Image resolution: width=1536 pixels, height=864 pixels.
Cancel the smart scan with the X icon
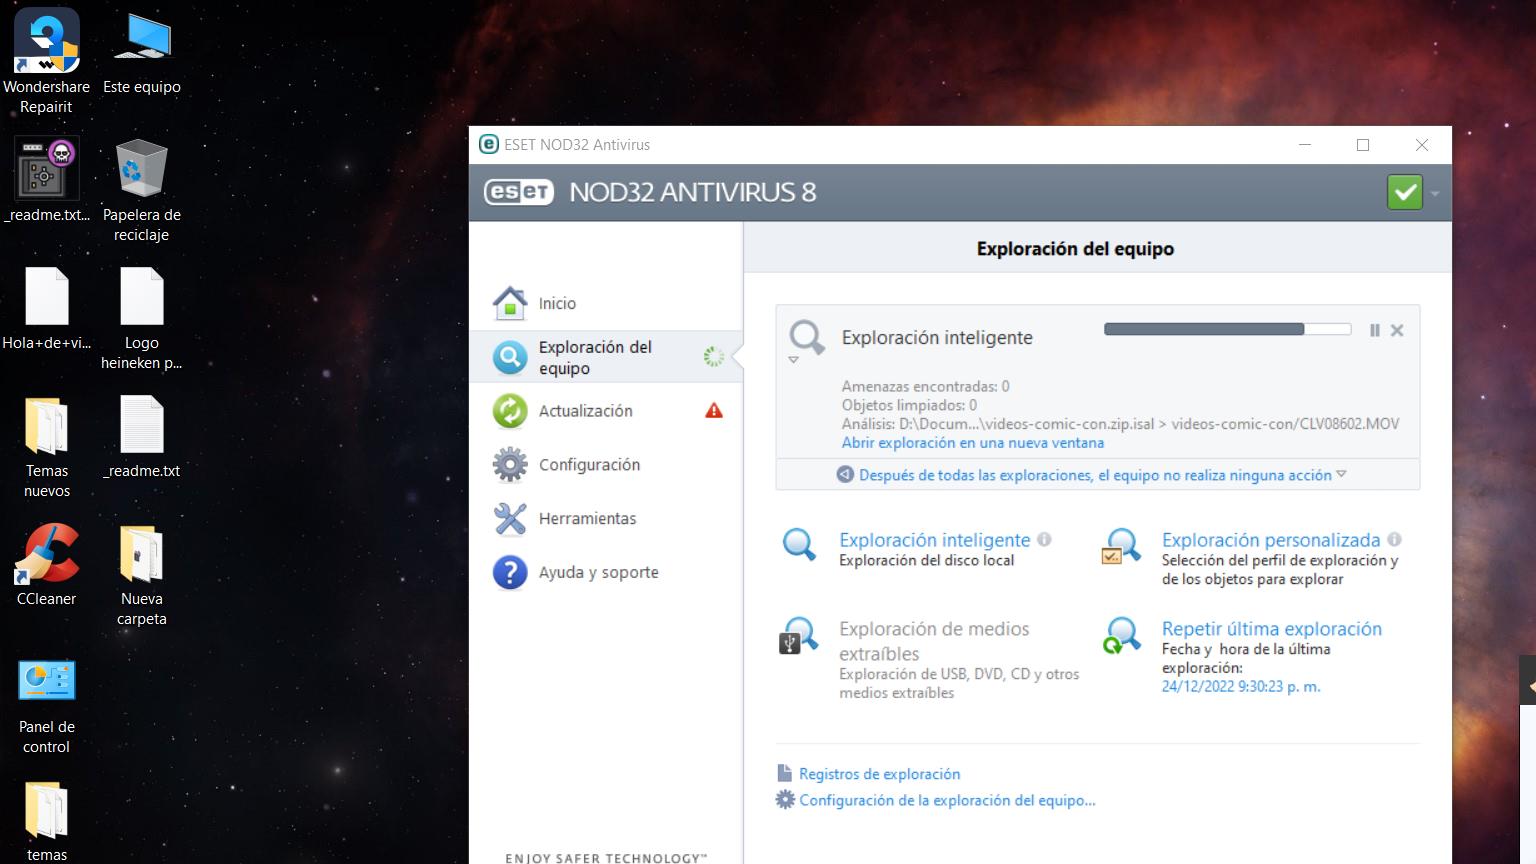tap(1397, 330)
